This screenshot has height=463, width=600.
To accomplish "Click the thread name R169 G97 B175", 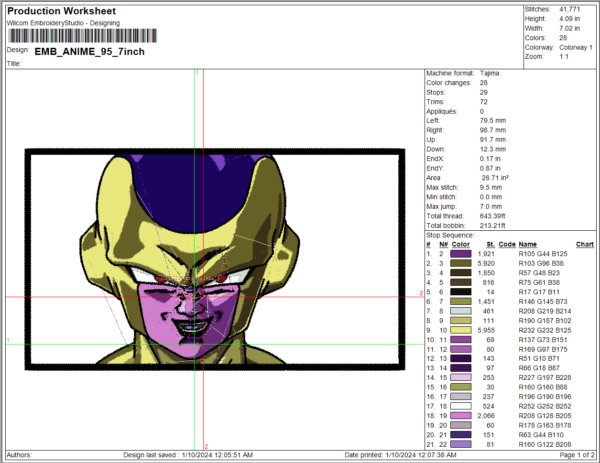I will coord(543,349).
